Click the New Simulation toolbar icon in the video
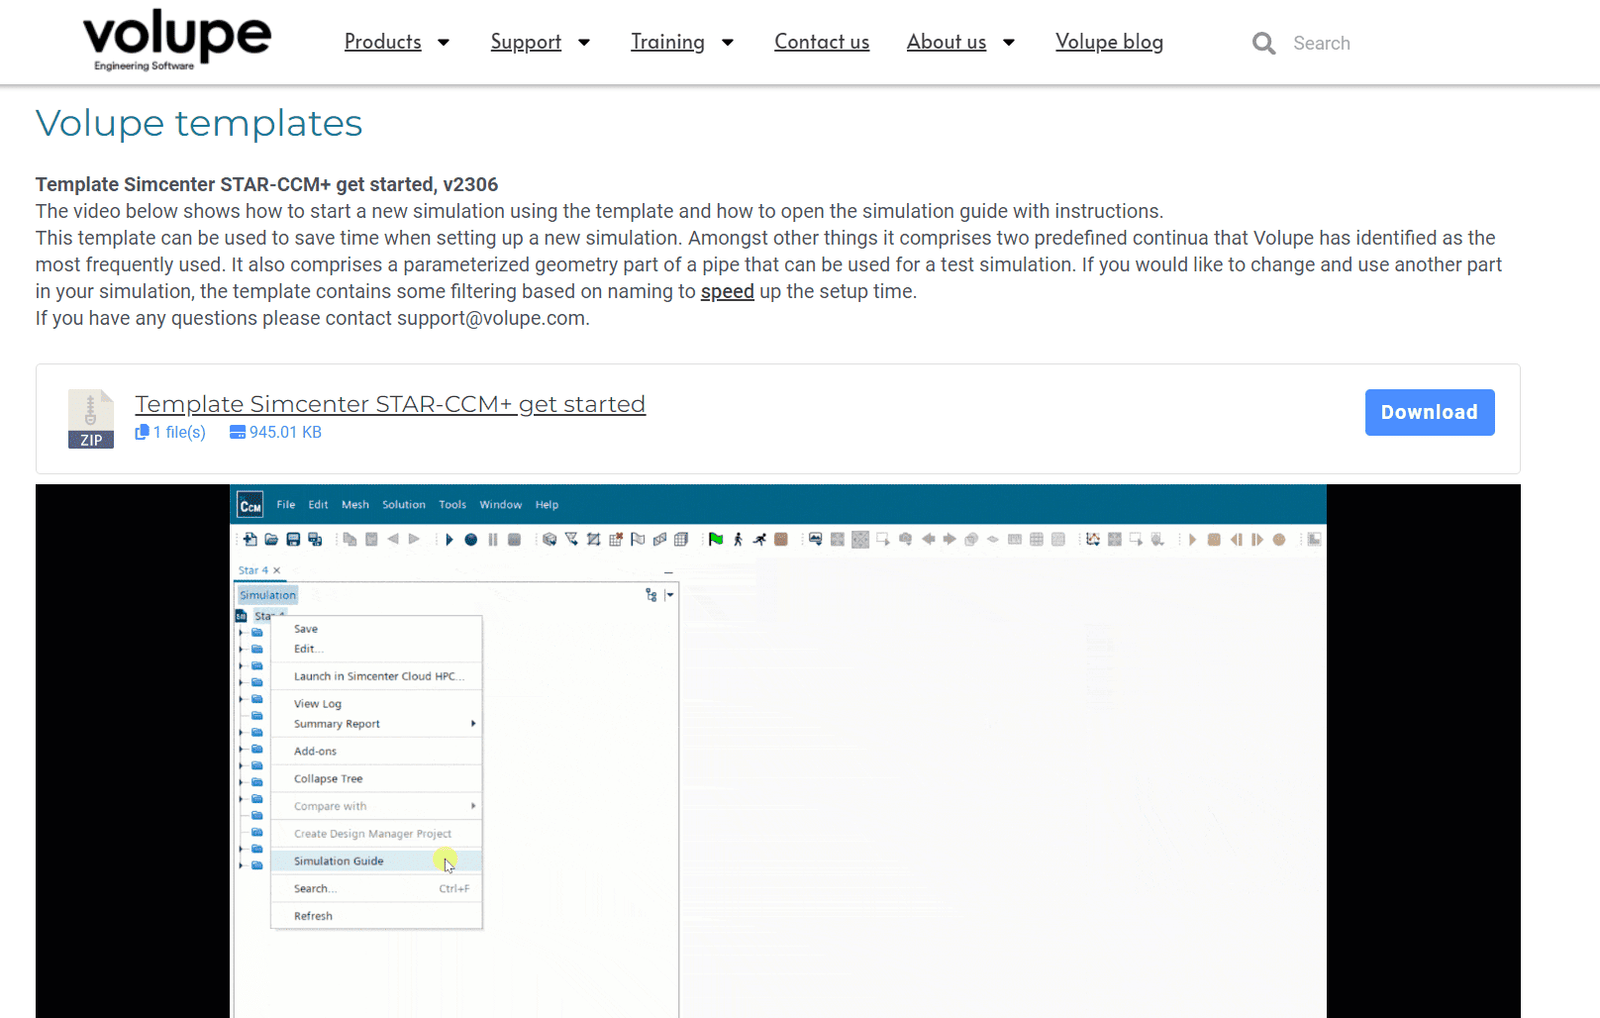This screenshot has width=1600, height=1018. coord(250,539)
